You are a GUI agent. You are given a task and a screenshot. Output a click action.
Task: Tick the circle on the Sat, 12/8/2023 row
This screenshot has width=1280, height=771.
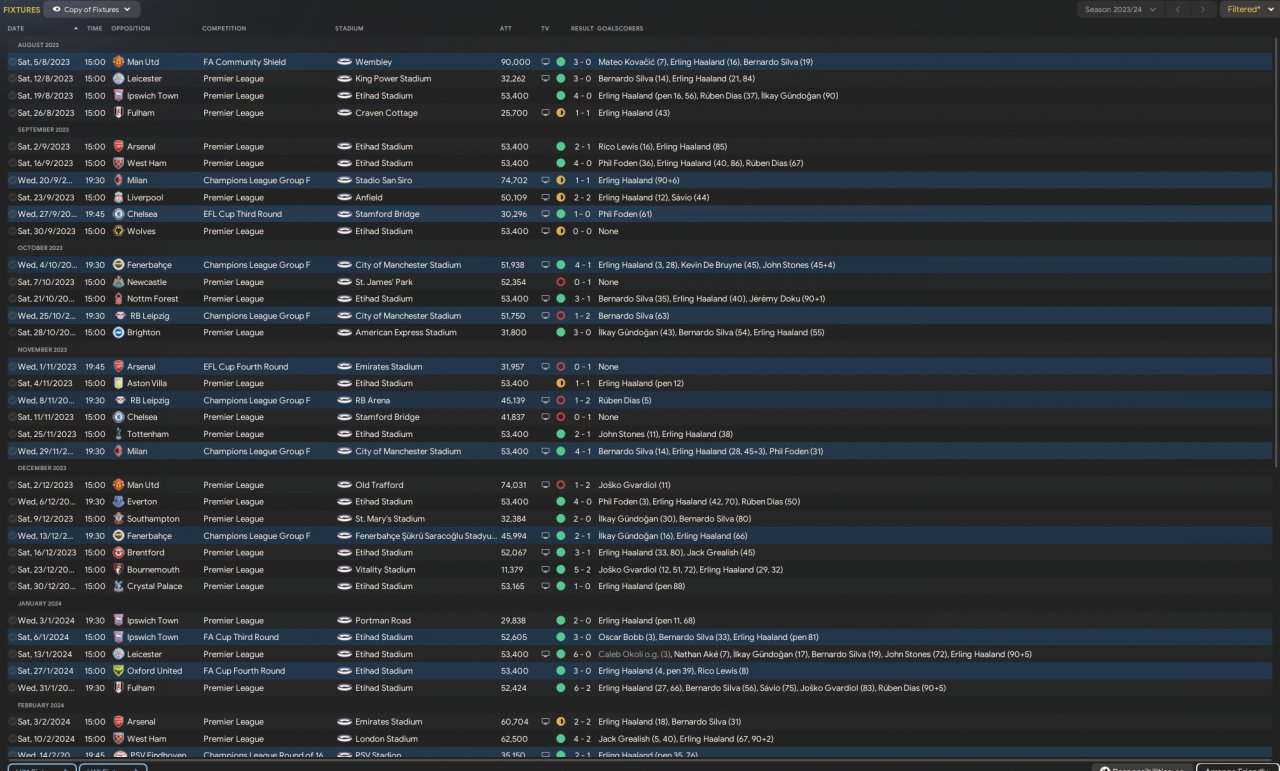point(12,79)
